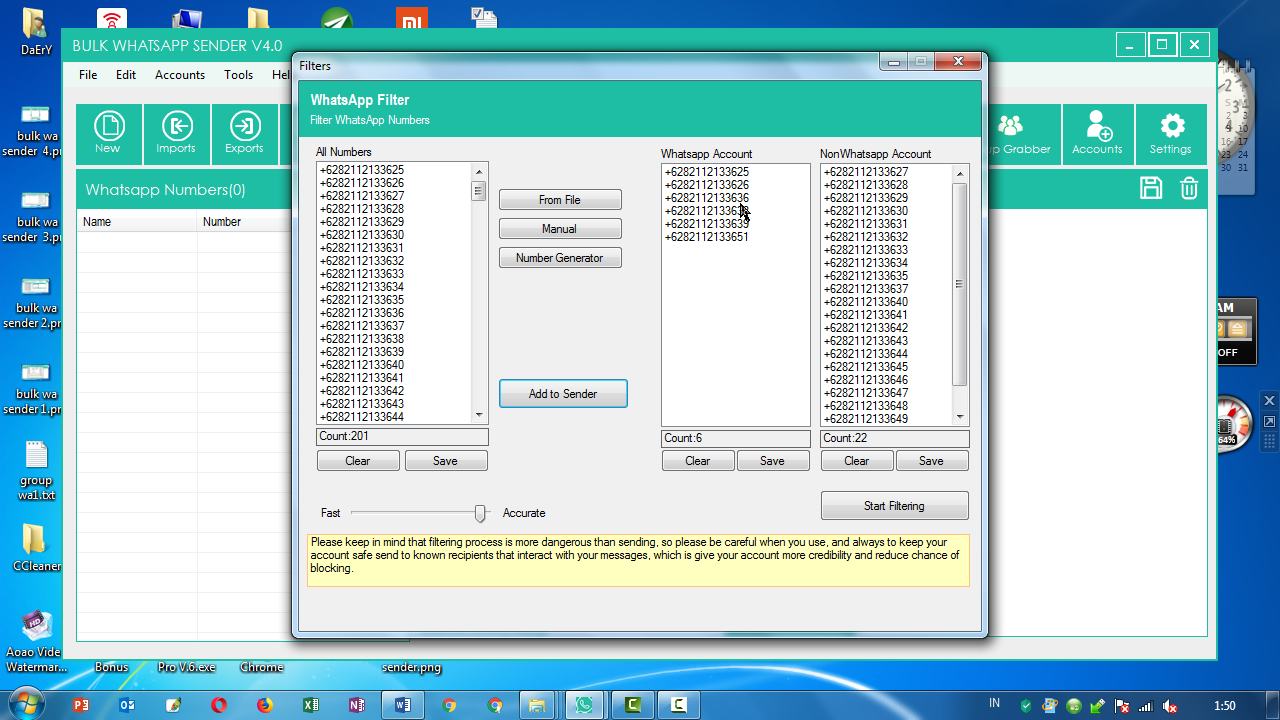Clear the Whatsapp Account list
This screenshot has width=1280, height=720.
698,461
